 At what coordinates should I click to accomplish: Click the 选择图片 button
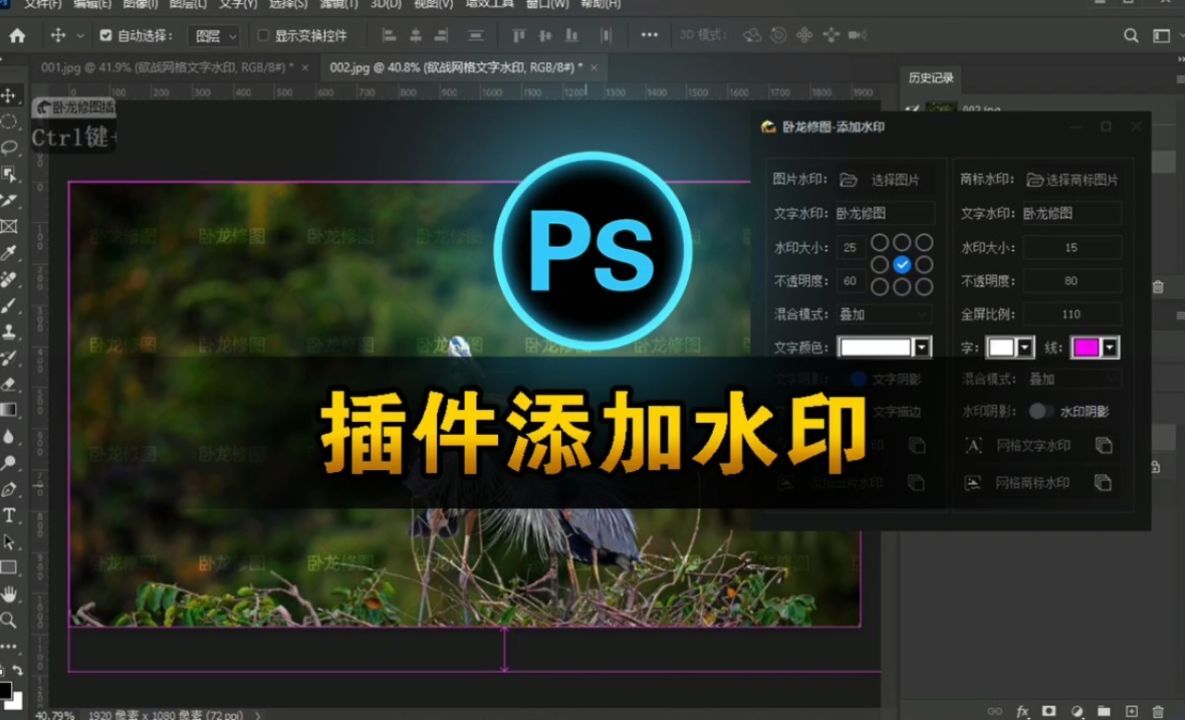pyautogui.click(x=895, y=180)
